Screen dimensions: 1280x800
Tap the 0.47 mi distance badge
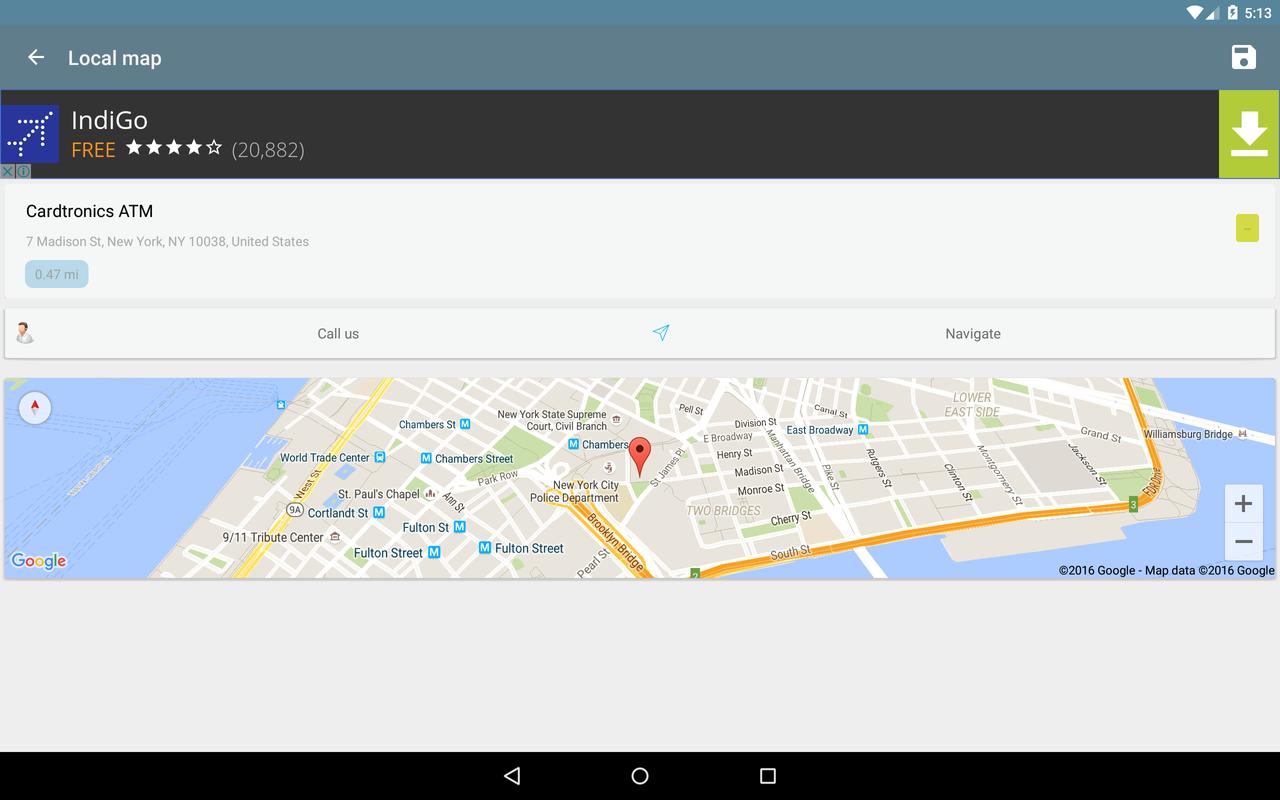coord(57,274)
